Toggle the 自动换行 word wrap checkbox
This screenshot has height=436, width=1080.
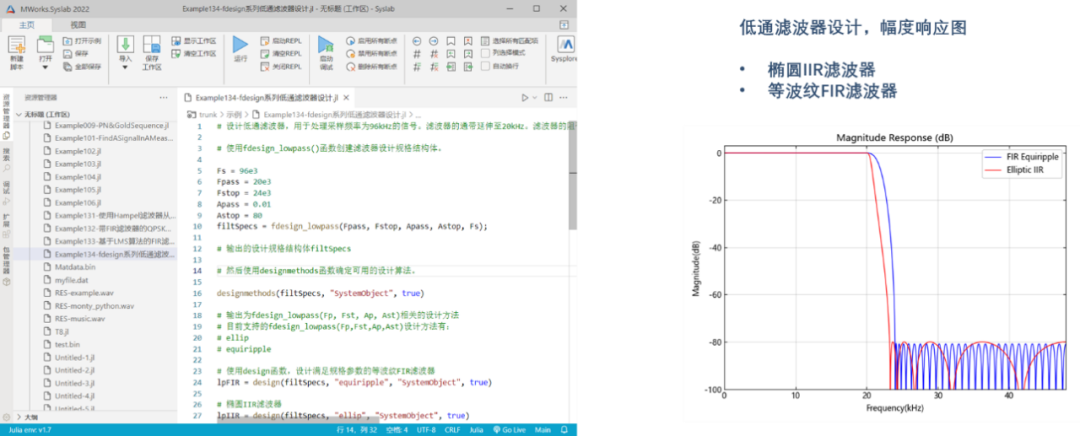tap(486, 65)
